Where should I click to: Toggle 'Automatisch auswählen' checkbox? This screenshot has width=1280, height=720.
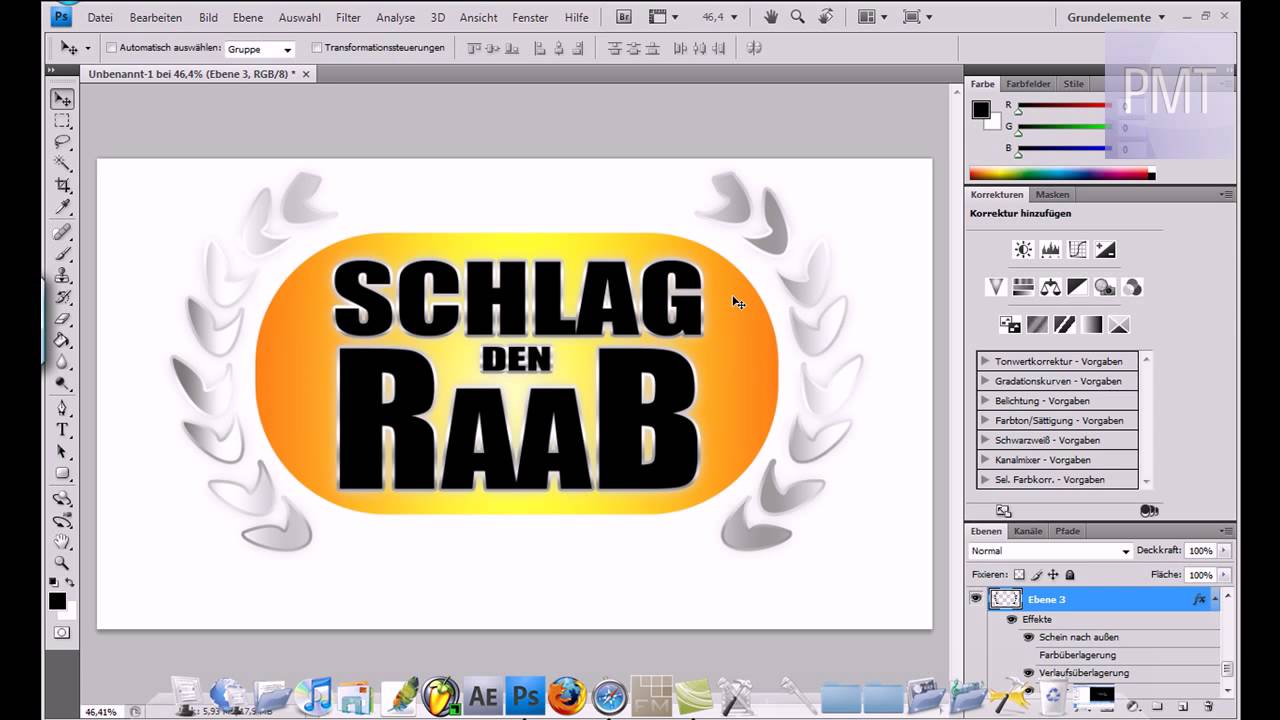[x=111, y=48]
